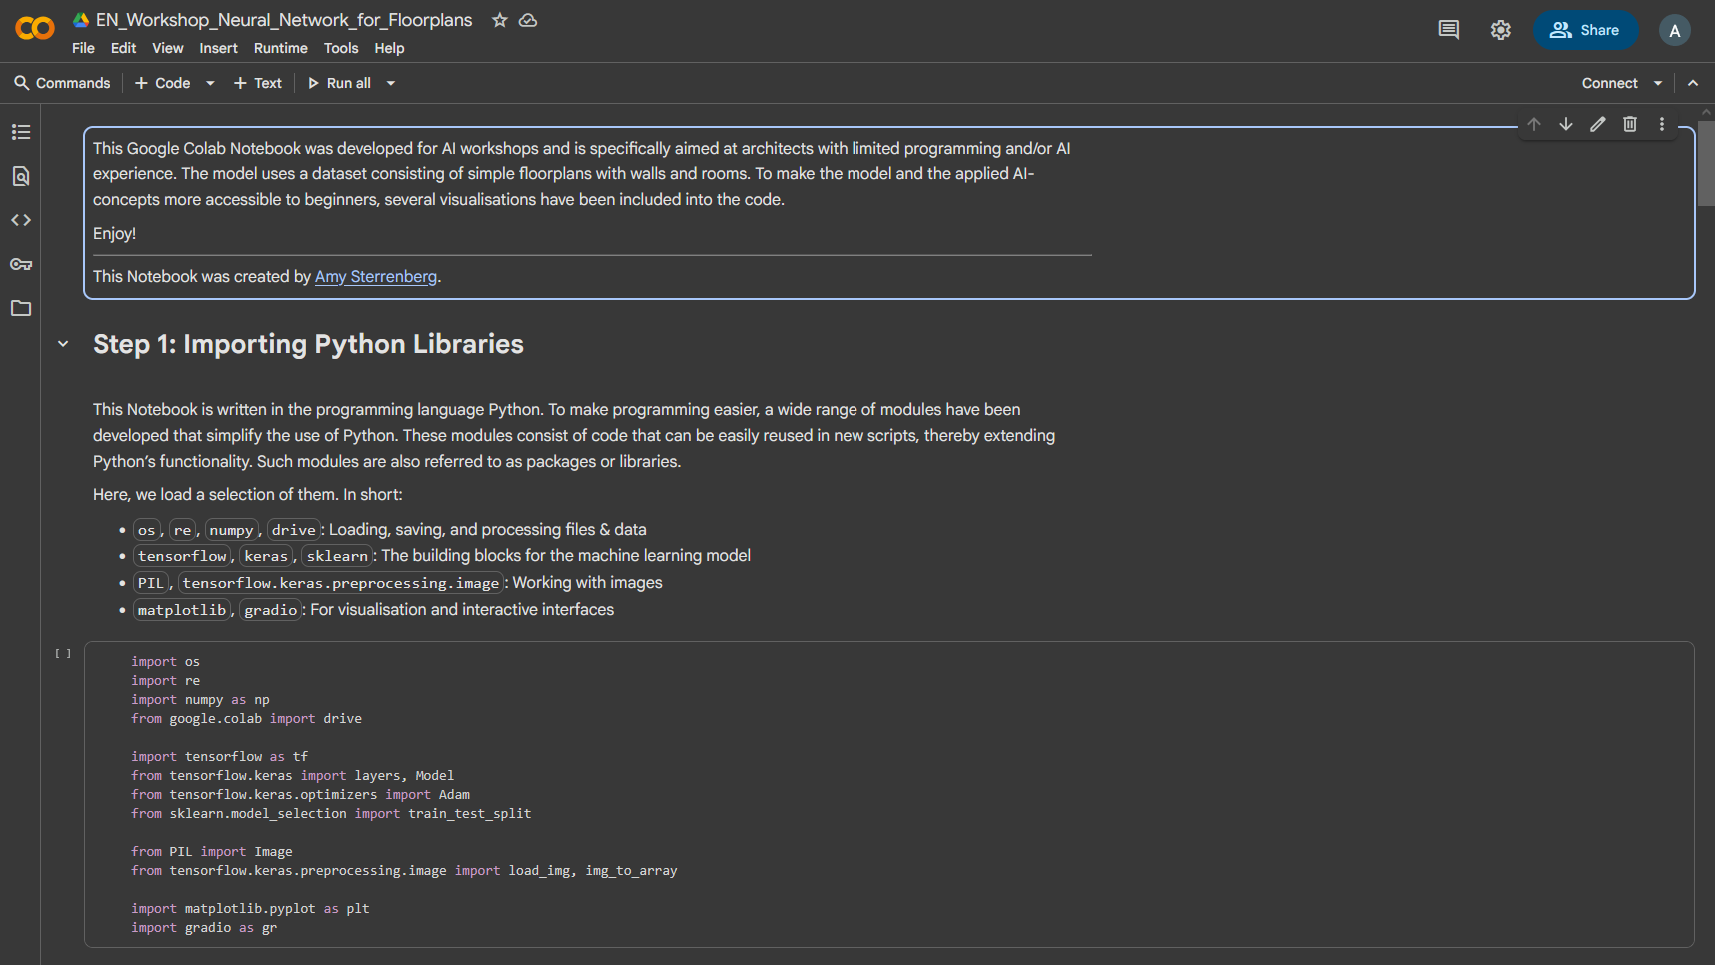Open the Table of contents sidebar panel
This screenshot has height=965, width=1715.
[x=21, y=132]
